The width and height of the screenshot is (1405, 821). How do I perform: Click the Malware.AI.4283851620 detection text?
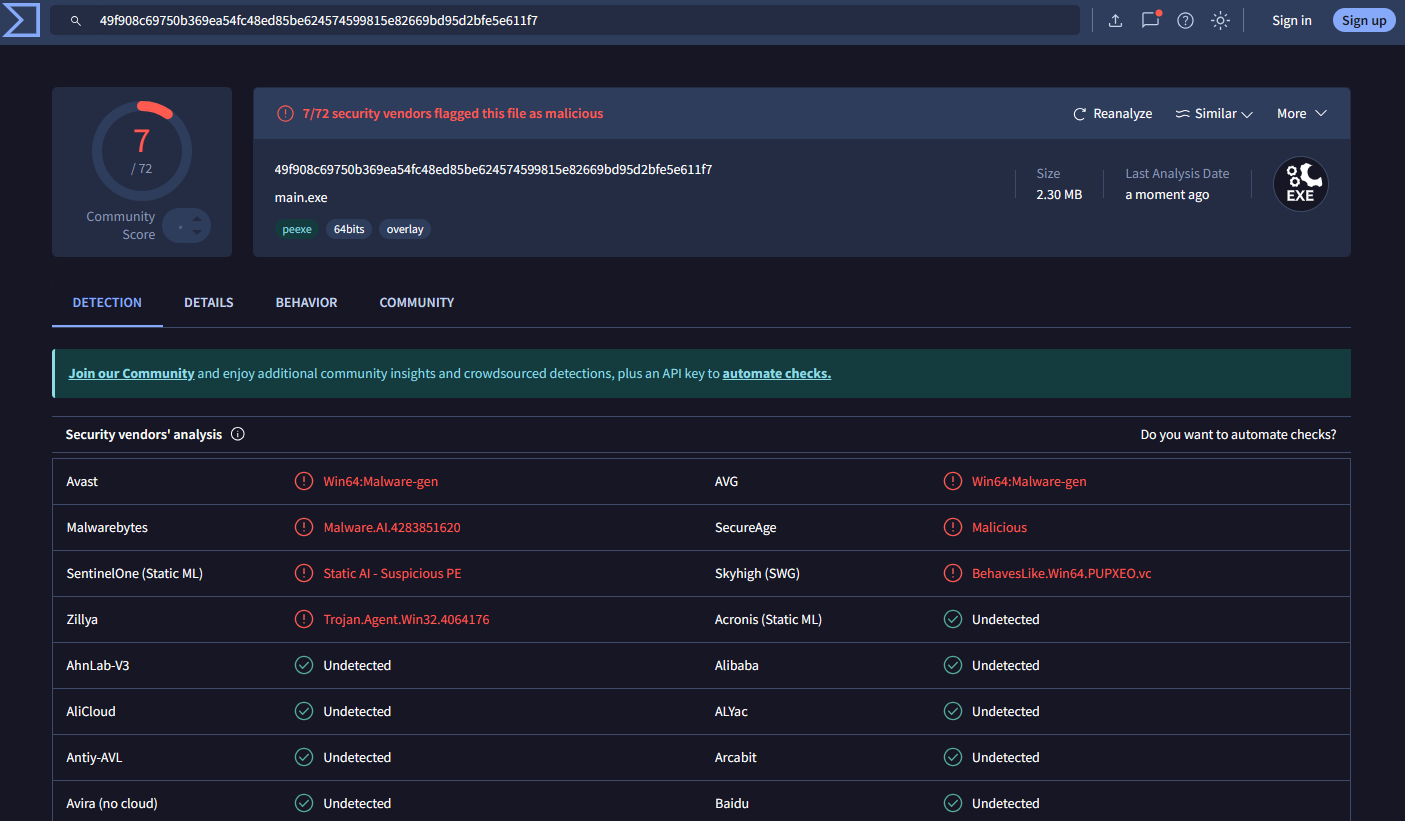click(x=392, y=527)
